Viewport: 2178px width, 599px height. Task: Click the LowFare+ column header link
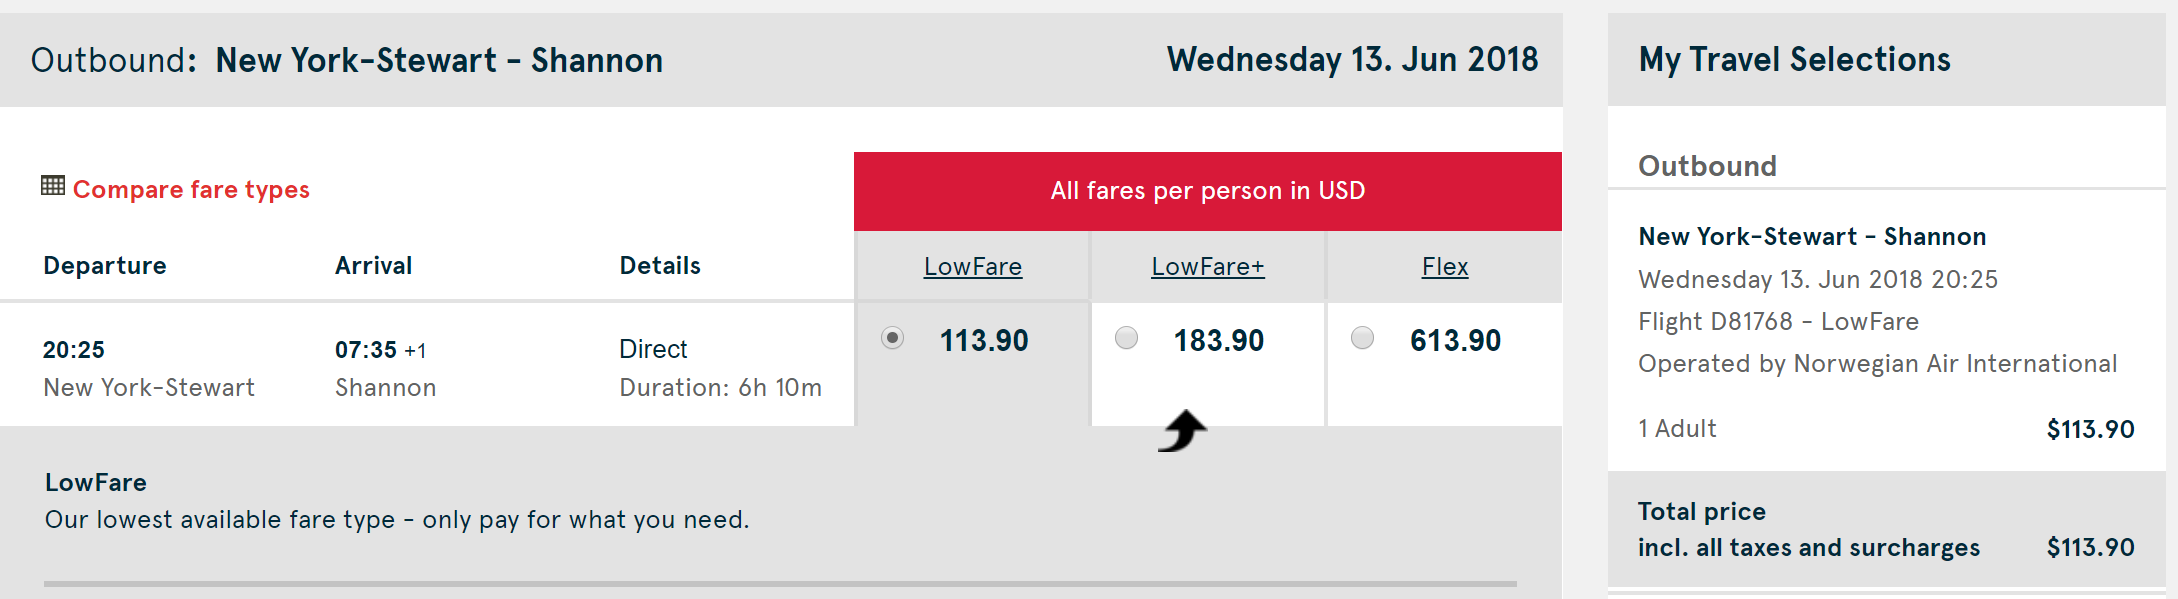(x=1207, y=267)
